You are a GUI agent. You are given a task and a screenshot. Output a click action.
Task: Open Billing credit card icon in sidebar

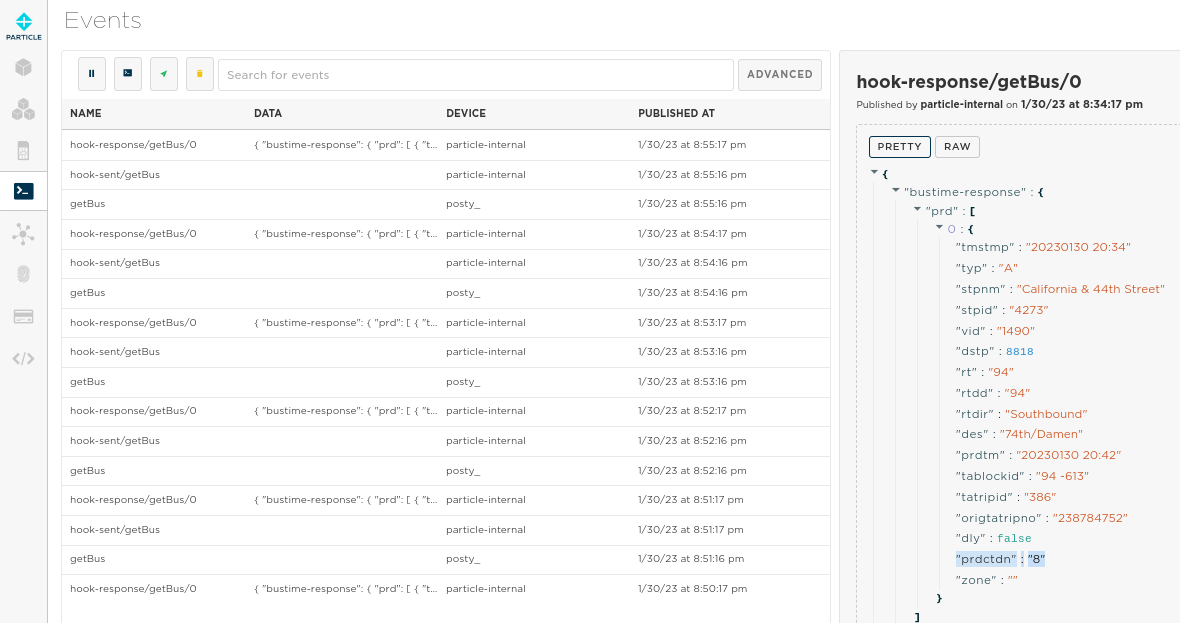[23, 316]
